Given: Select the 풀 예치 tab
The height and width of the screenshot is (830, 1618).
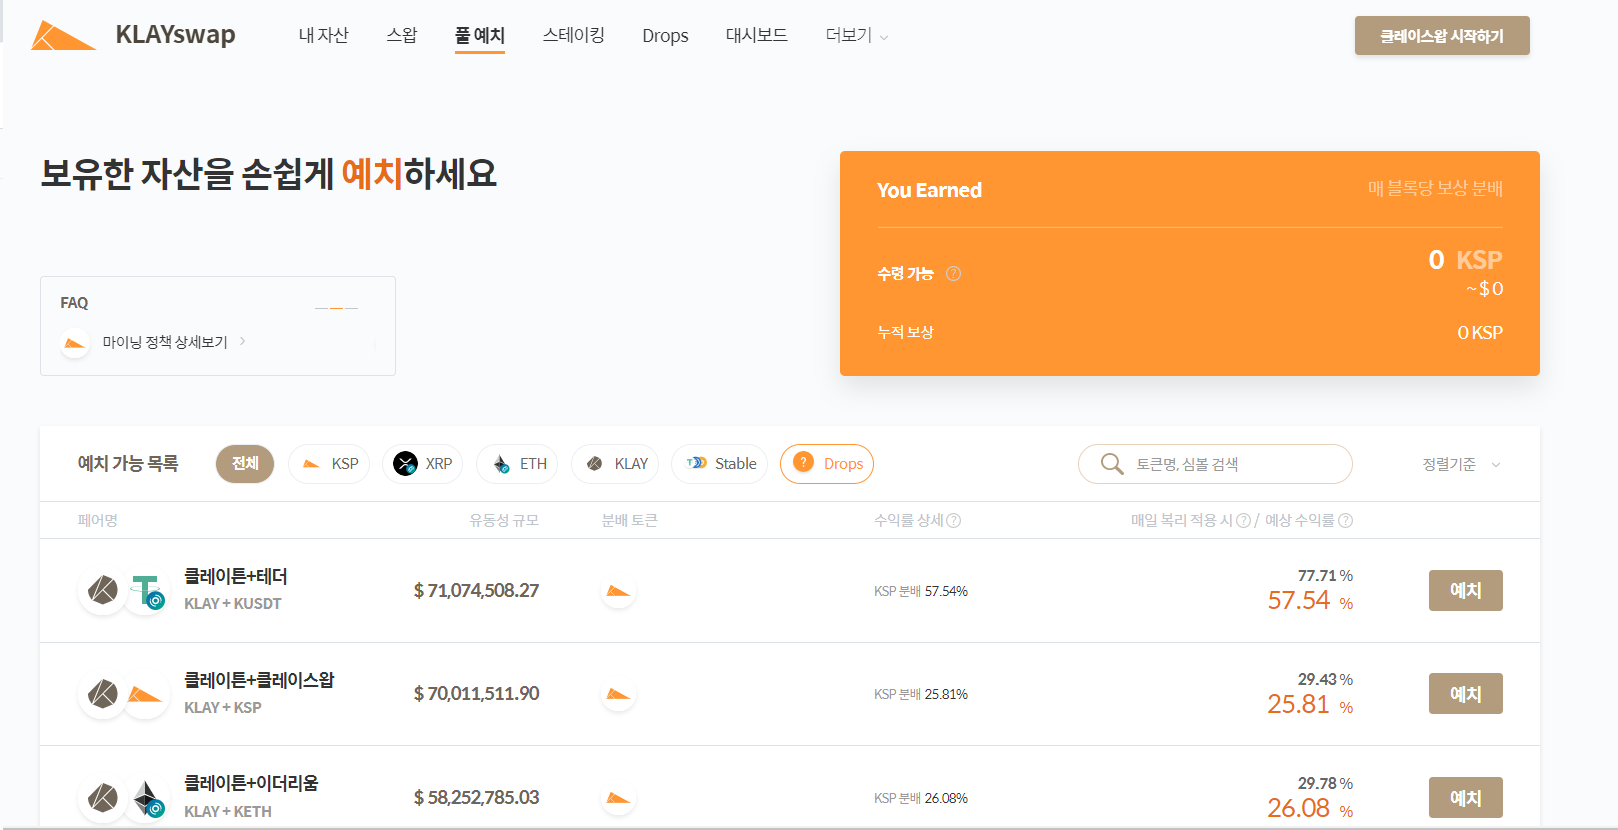Looking at the screenshot, I should 480,36.
